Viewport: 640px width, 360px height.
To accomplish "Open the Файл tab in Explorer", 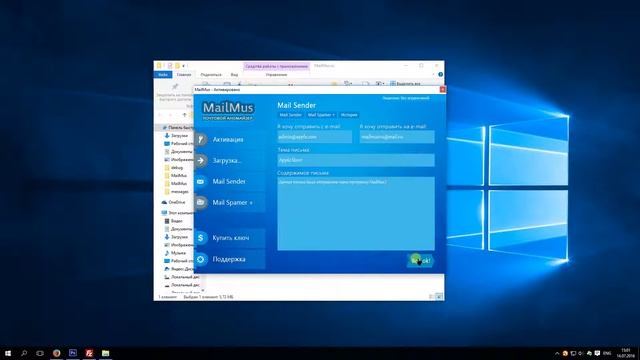I will 163,75.
